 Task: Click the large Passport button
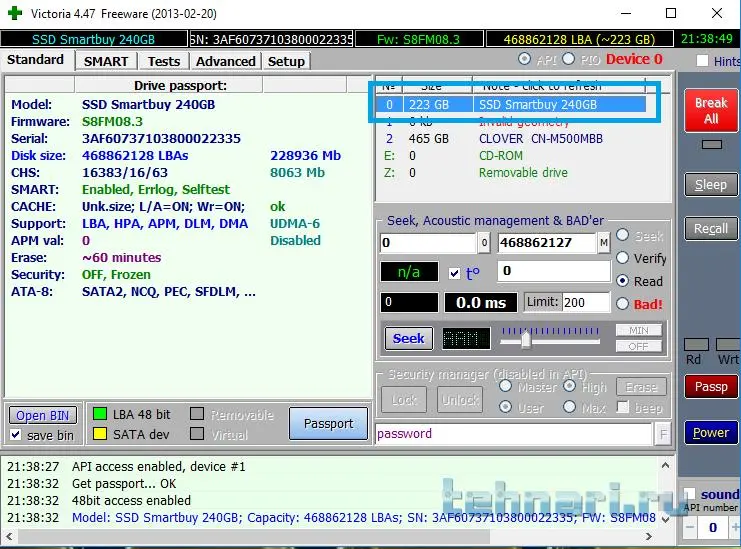click(328, 423)
